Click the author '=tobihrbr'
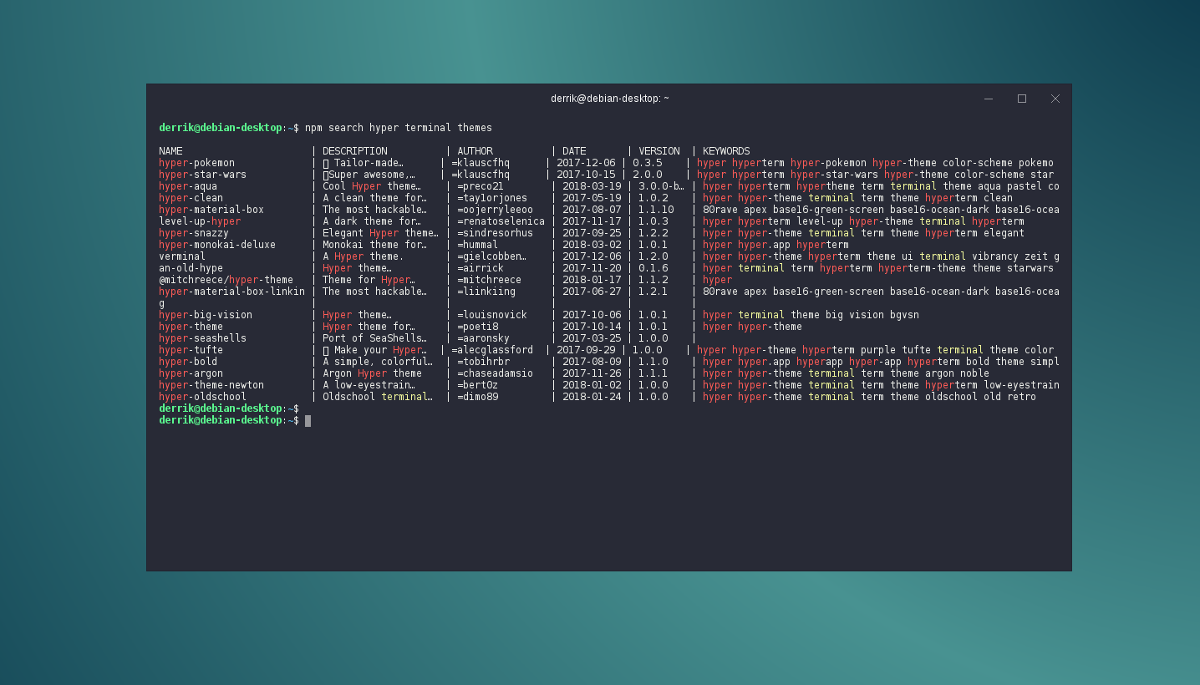 click(x=483, y=362)
